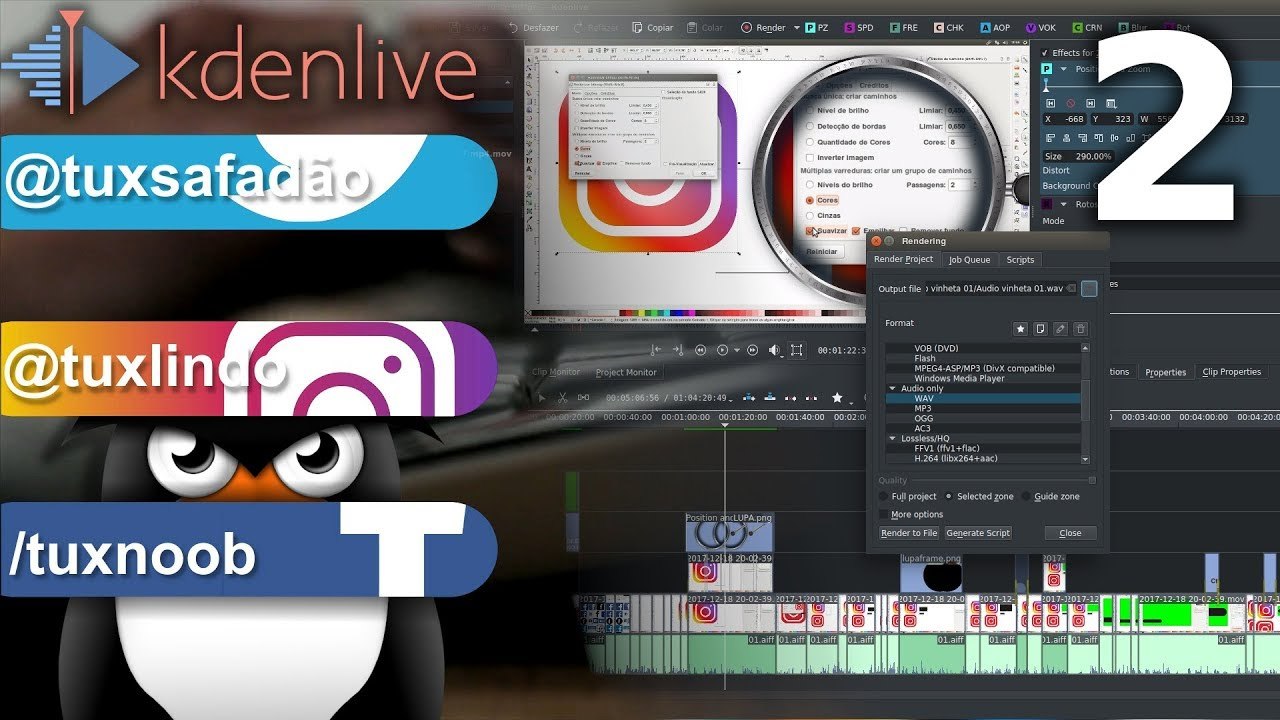Click the Output file path field

(x=1002, y=289)
